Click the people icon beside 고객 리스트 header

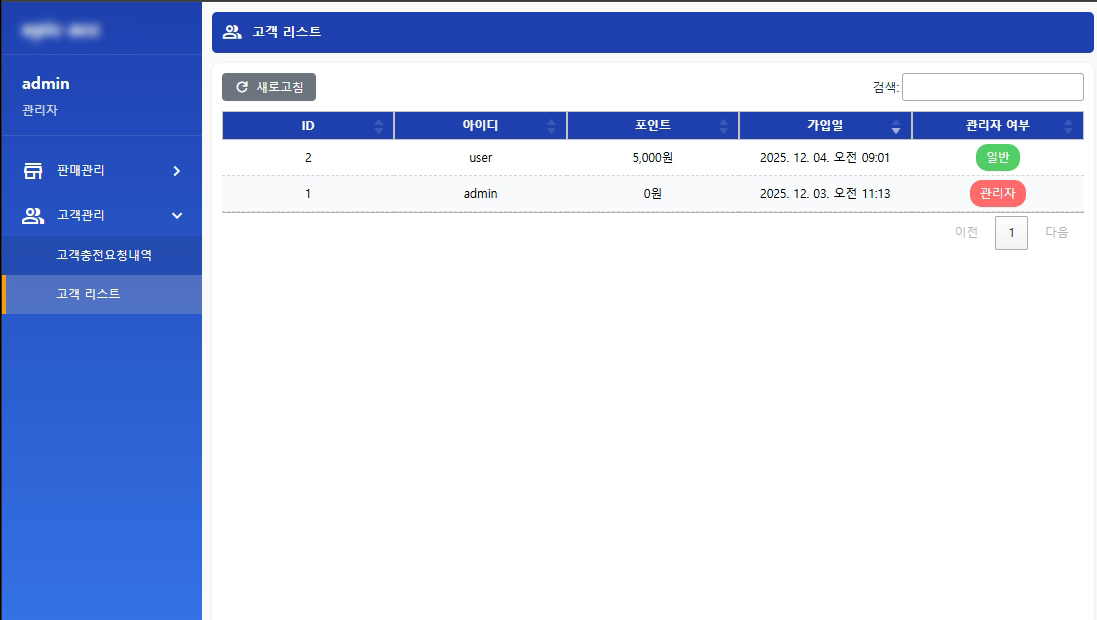pos(231,31)
